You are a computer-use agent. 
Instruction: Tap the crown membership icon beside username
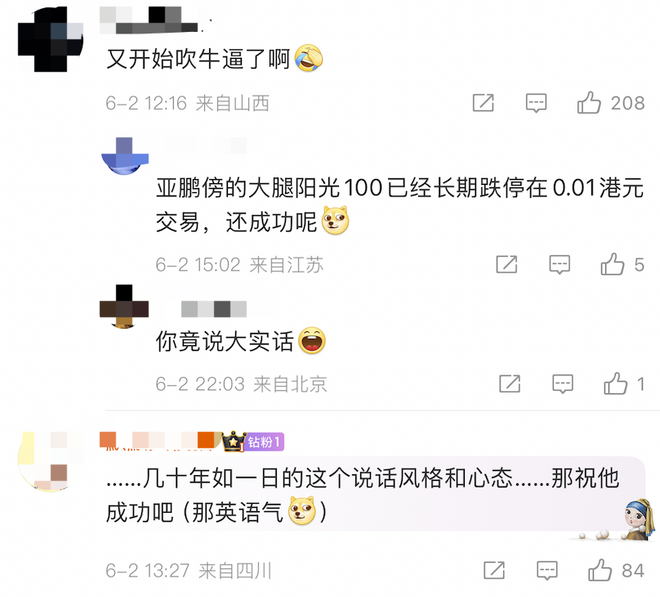[234, 442]
